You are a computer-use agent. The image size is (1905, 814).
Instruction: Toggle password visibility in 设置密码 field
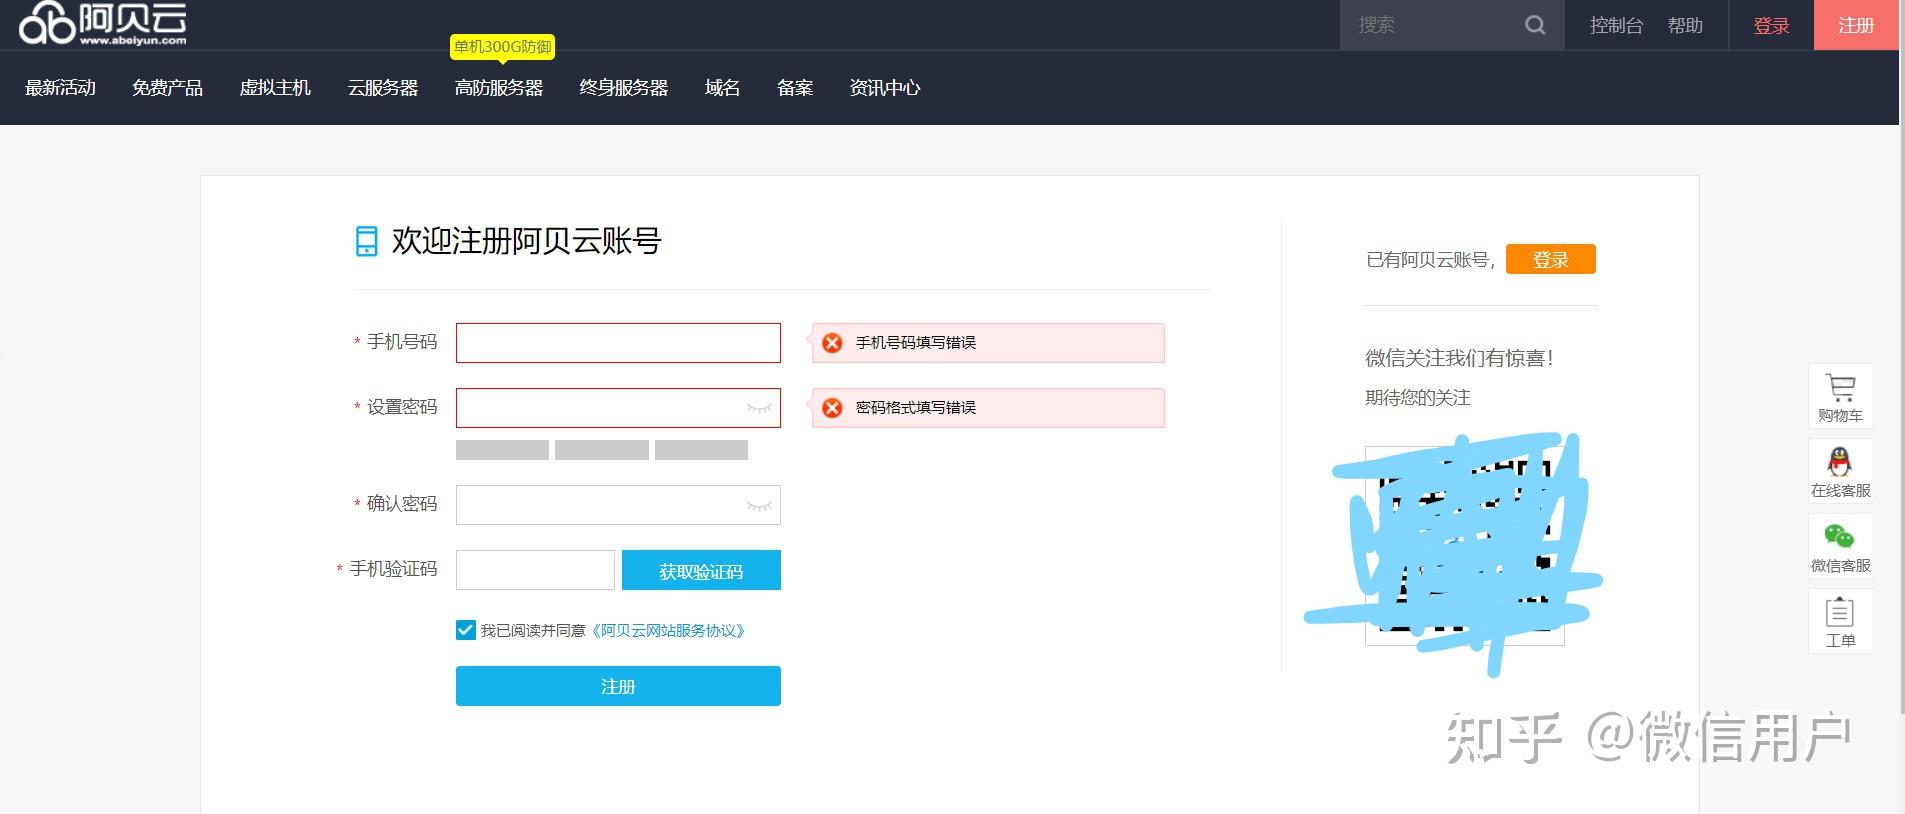759,408
